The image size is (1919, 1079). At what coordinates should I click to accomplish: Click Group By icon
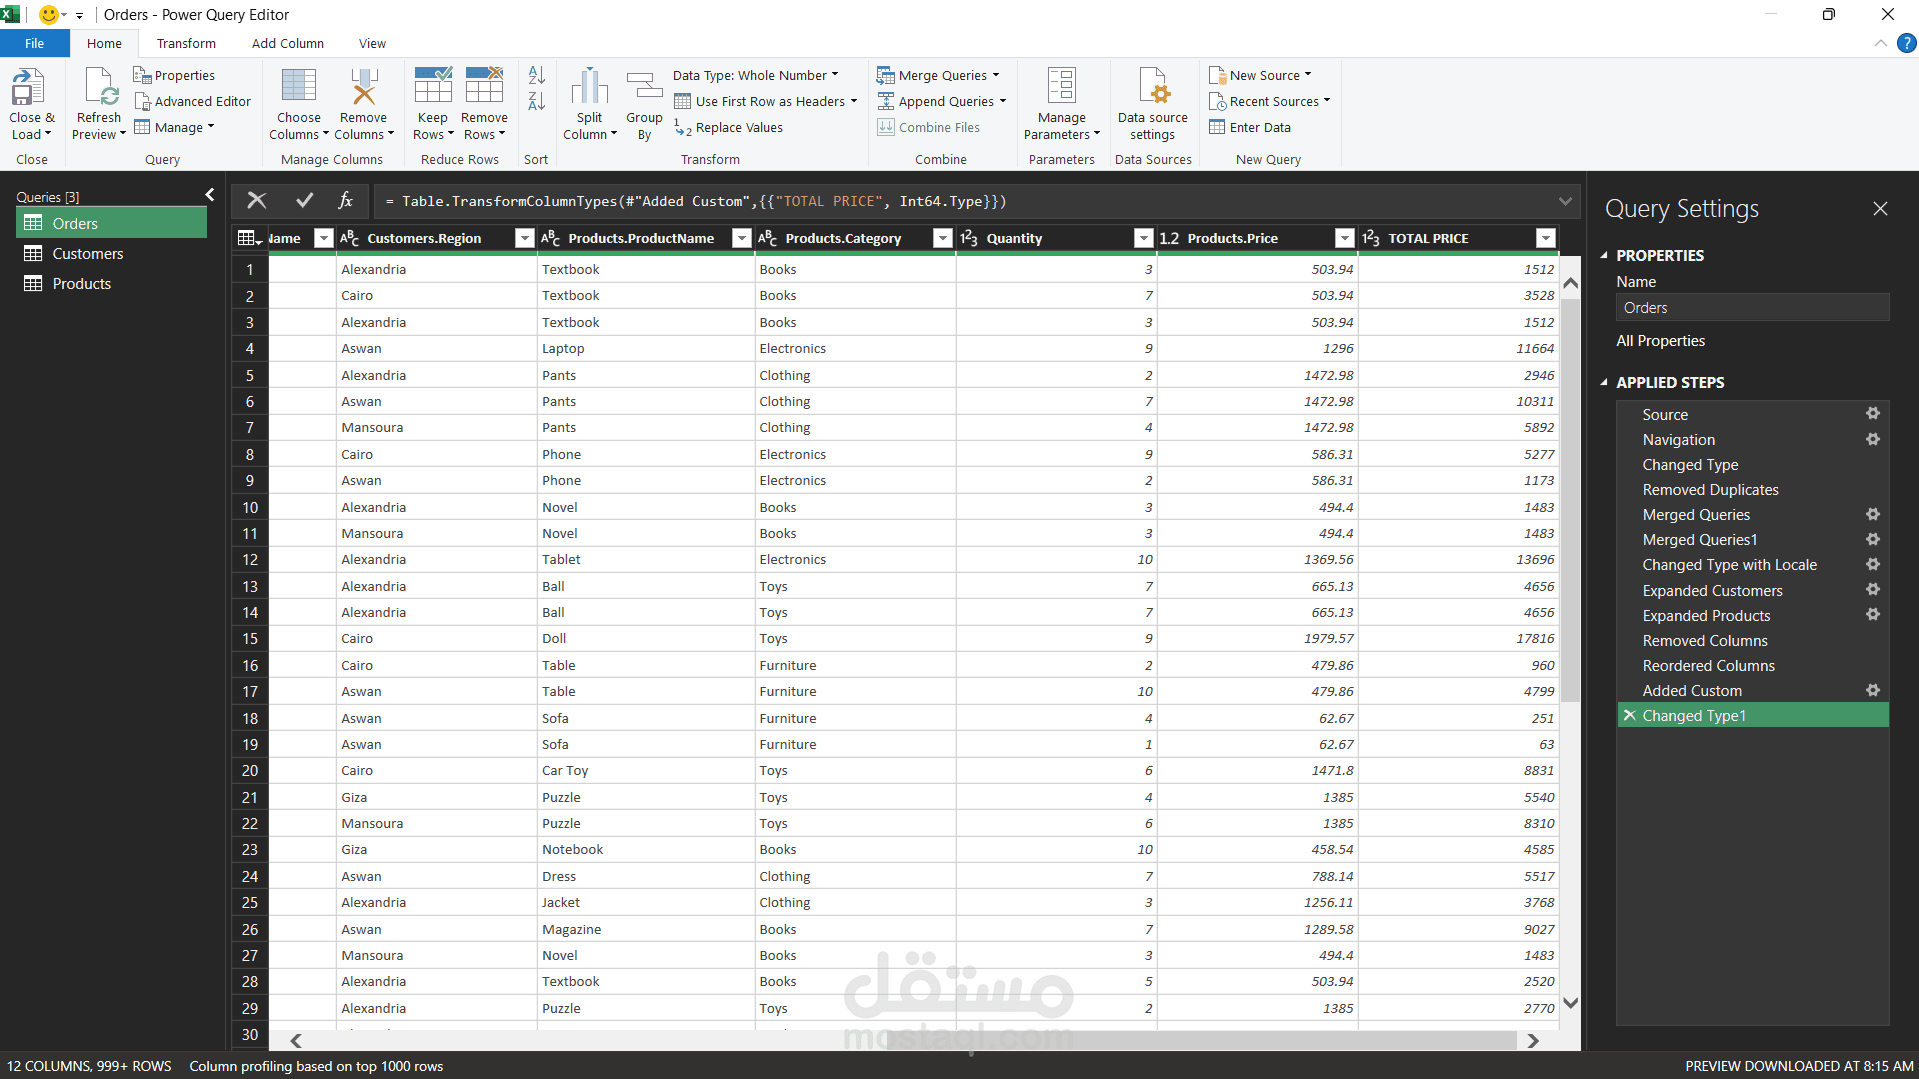pos(644,86)
